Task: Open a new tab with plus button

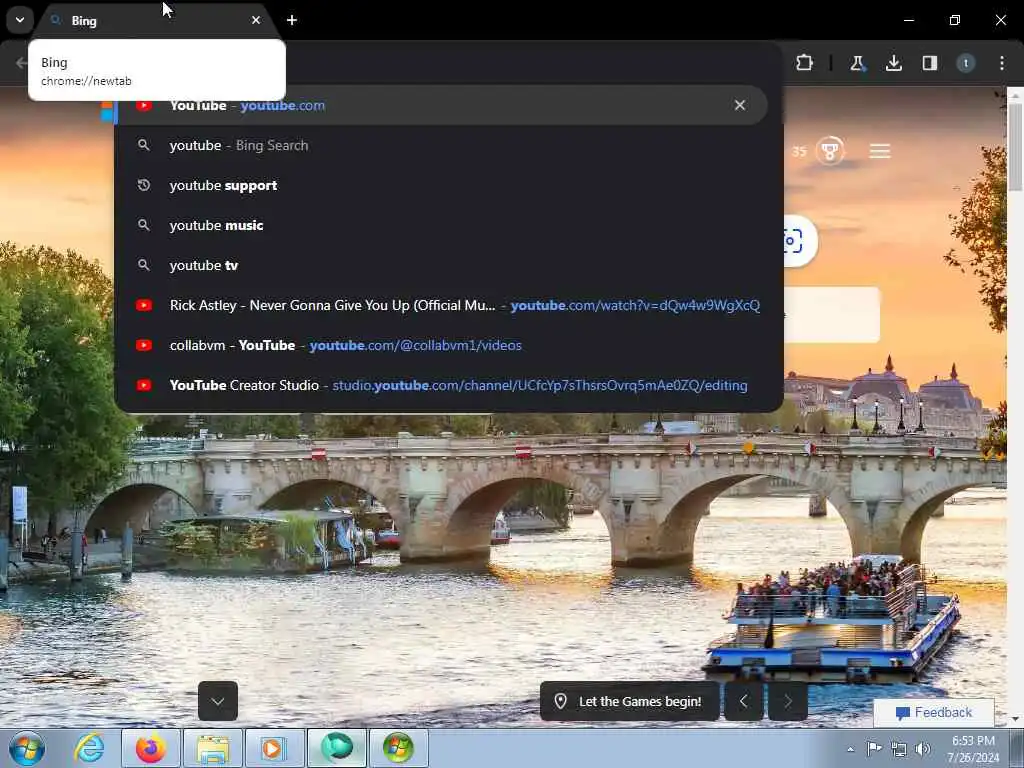Action: coord(292,20)
